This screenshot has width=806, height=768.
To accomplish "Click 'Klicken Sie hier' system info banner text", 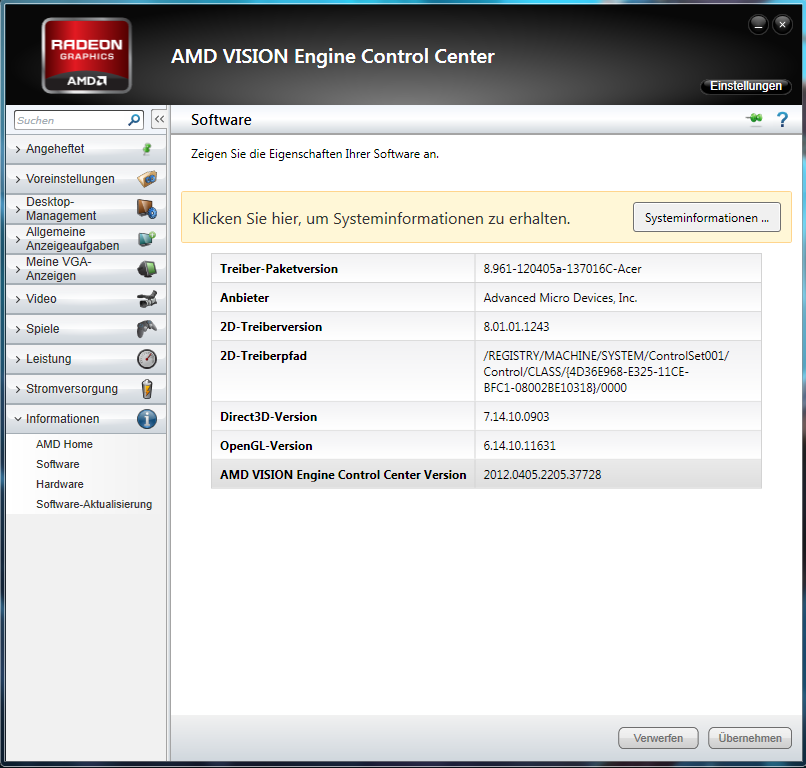I will [381, 218].
